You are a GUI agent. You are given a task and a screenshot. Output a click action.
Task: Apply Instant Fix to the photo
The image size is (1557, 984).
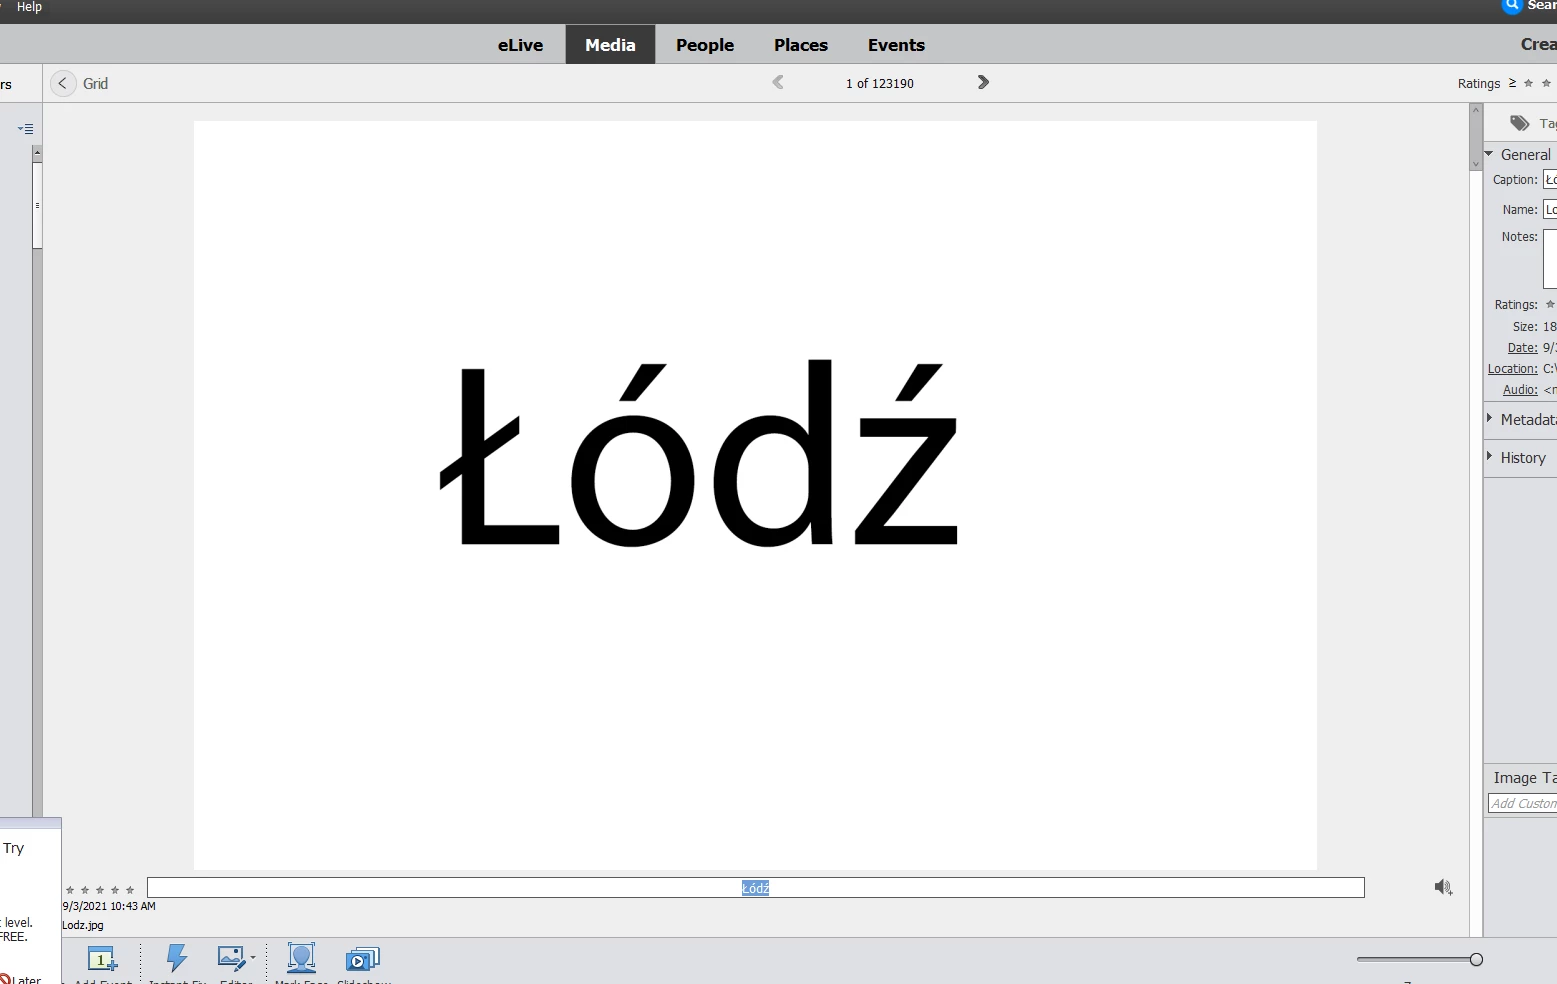[x=177, y=958]
